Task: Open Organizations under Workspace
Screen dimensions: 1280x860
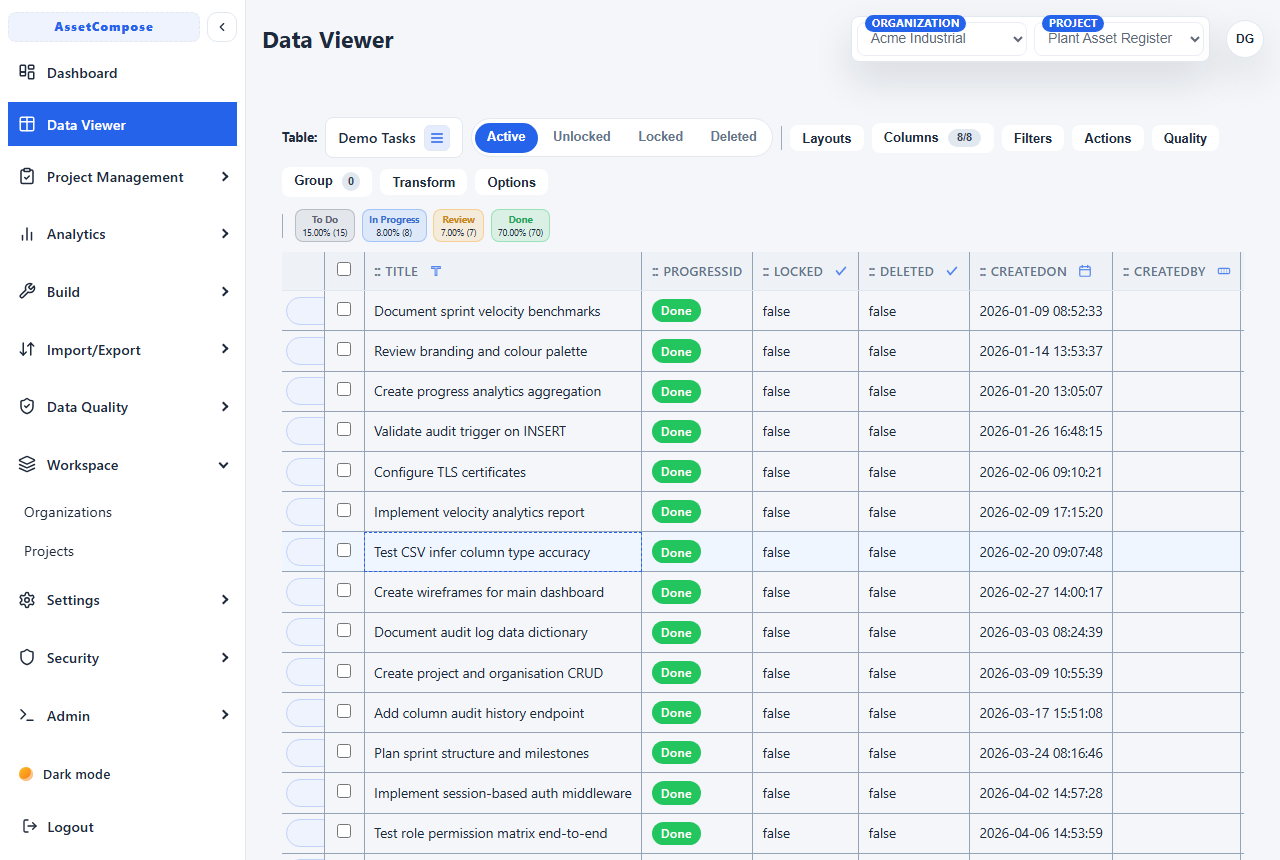Action: (68, 512)
